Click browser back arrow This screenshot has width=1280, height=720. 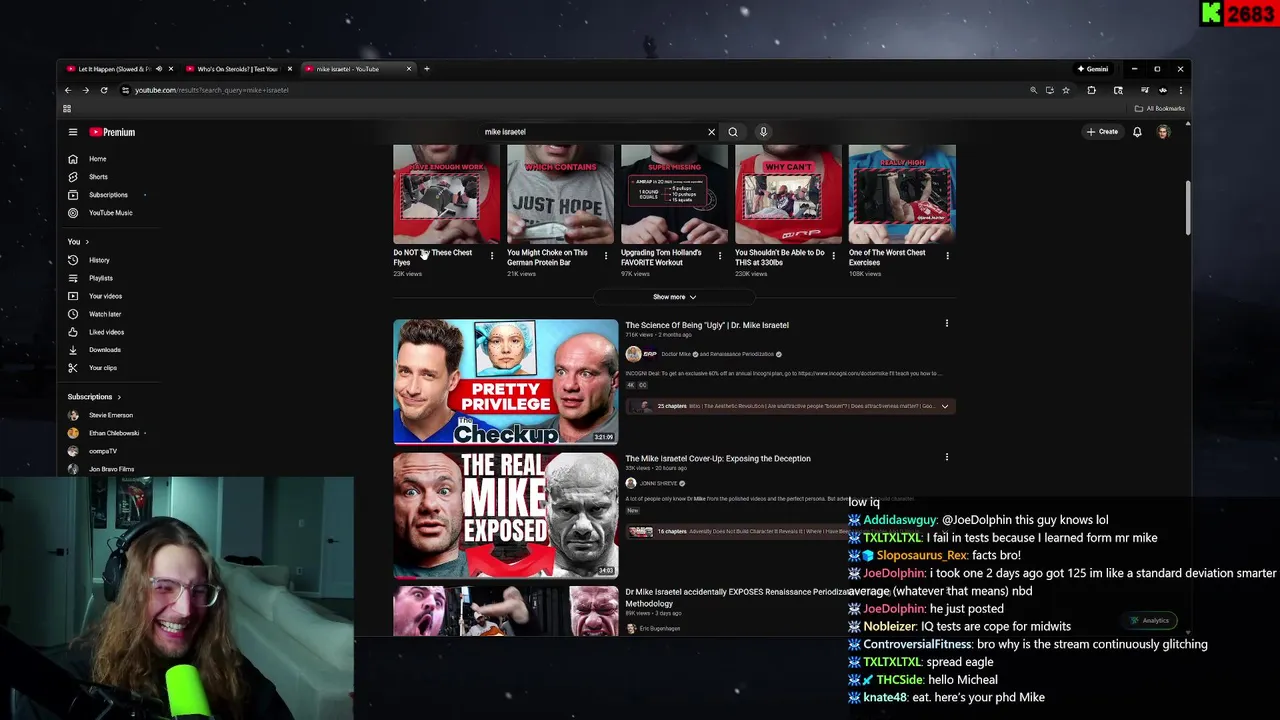[68, 90]
